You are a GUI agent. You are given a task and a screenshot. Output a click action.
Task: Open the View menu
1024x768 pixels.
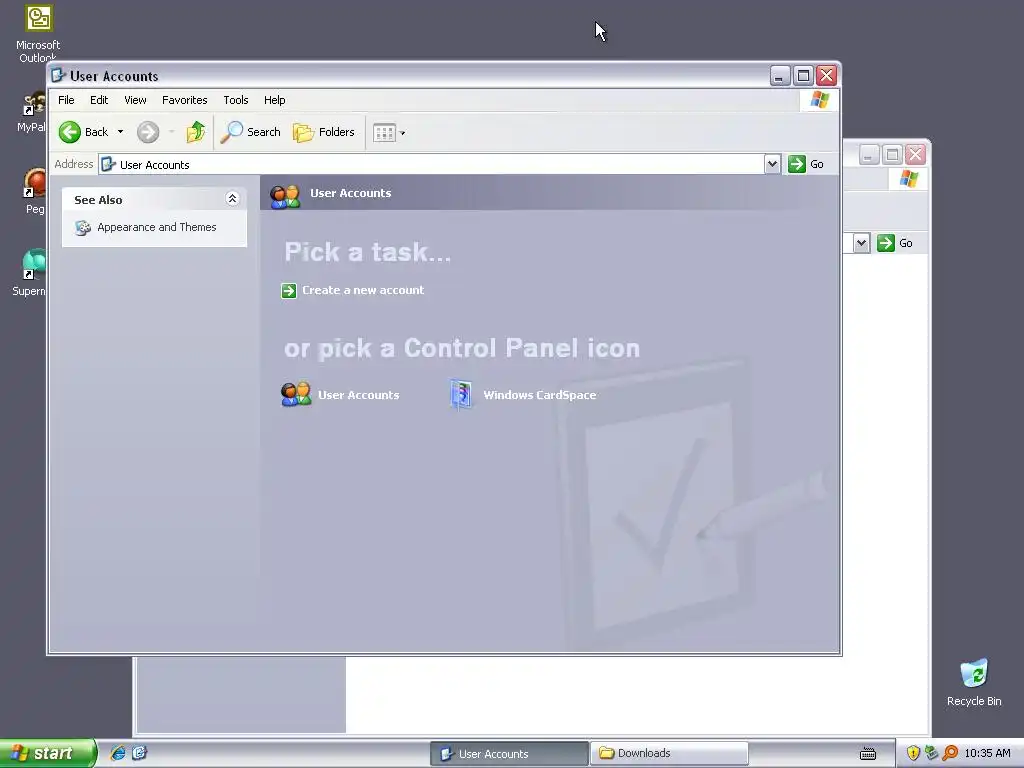135,100
